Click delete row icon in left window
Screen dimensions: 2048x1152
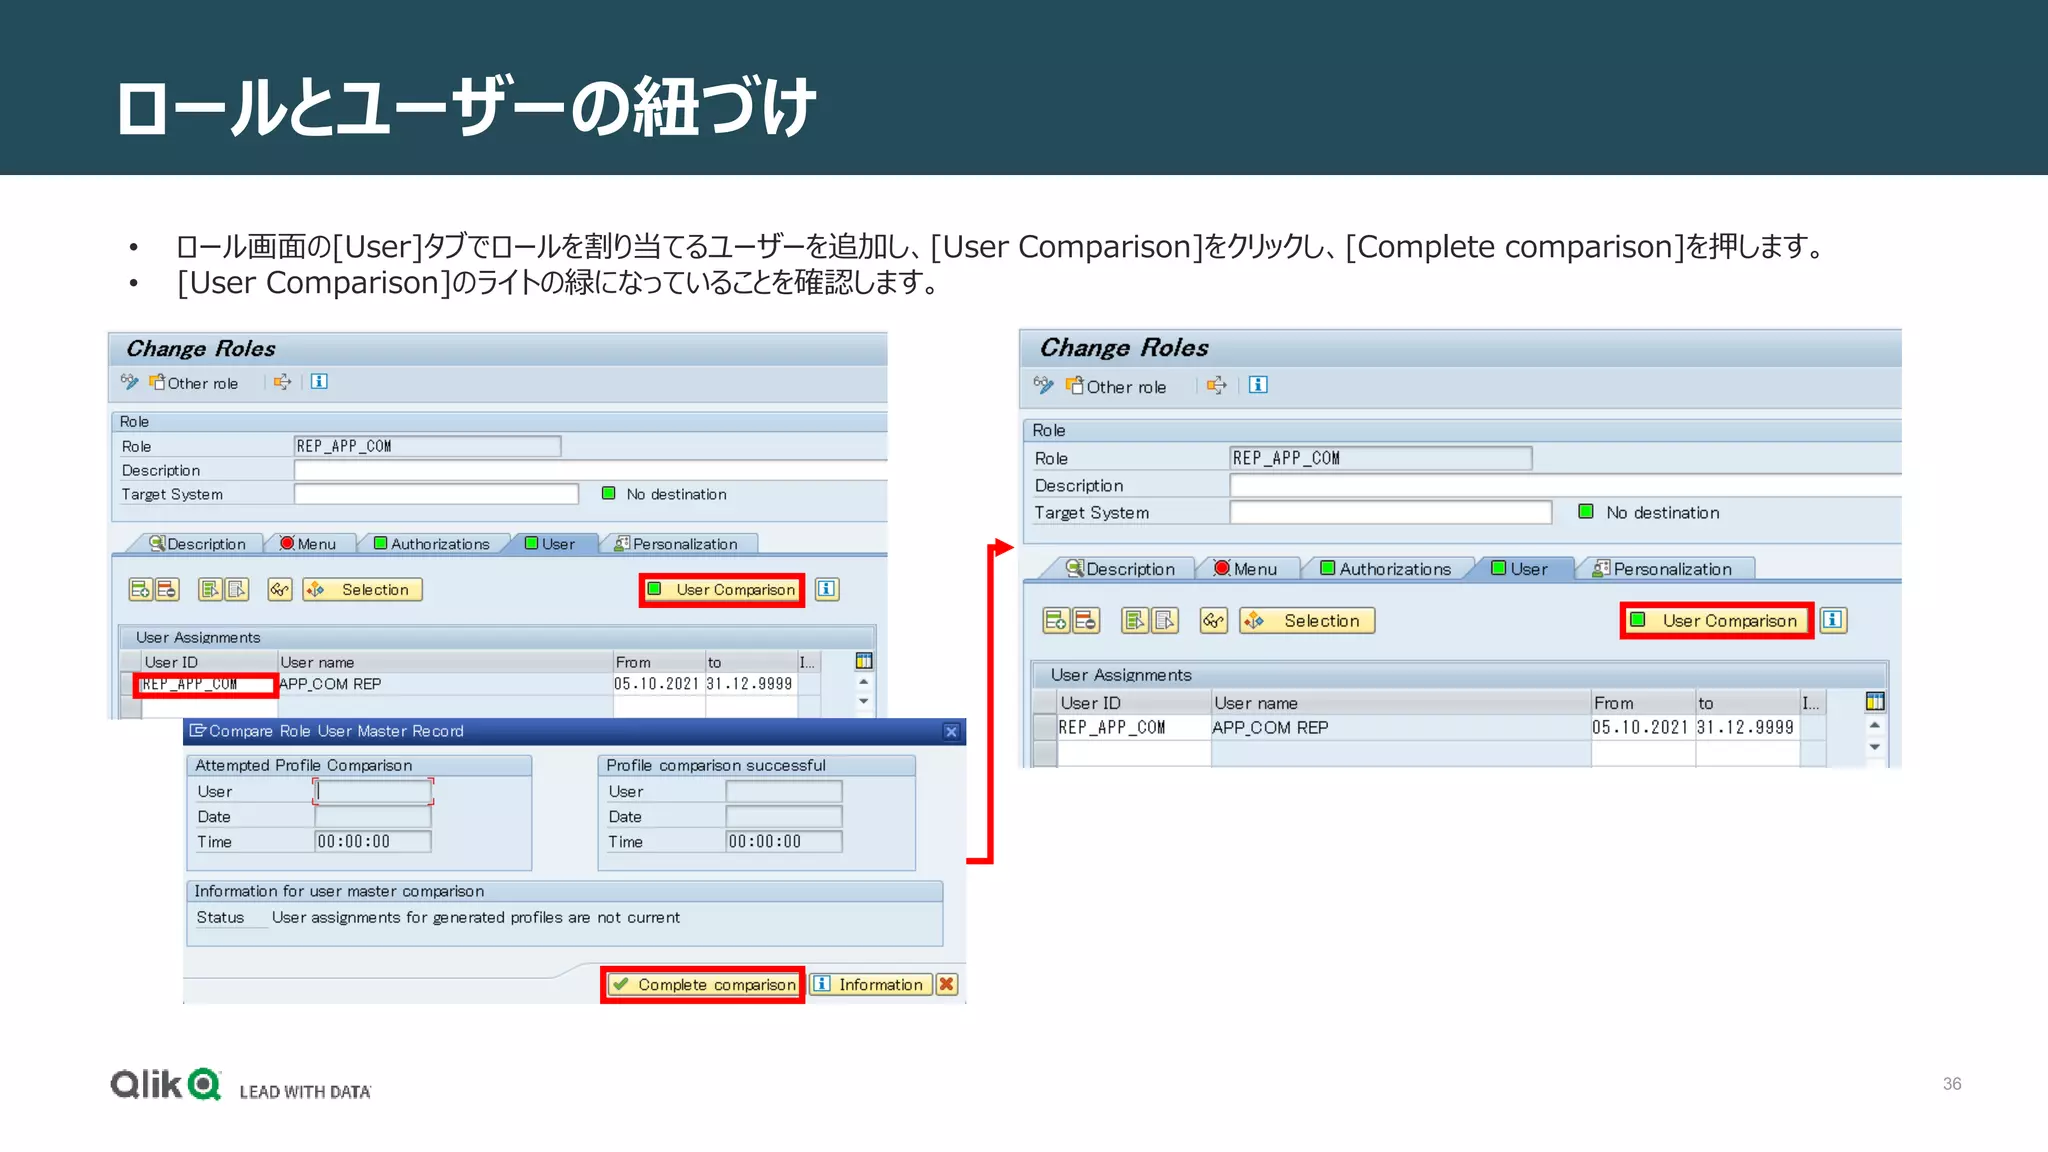coord(166,590)
